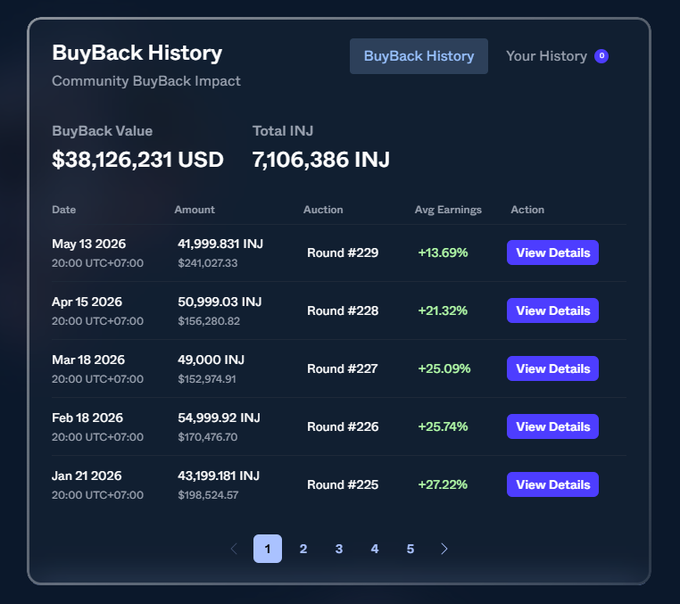Click the 7,106,386 INJ total
This screenshot has width=680, height=604.
(321, 160)
